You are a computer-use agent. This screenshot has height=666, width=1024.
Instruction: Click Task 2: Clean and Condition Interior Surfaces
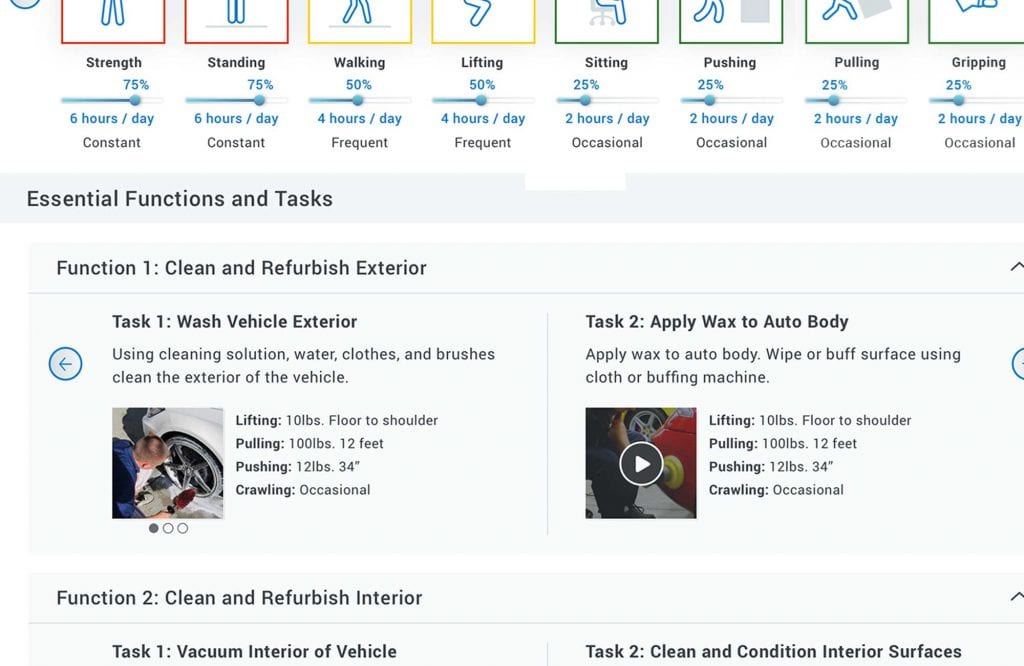[x=773, y=652]
